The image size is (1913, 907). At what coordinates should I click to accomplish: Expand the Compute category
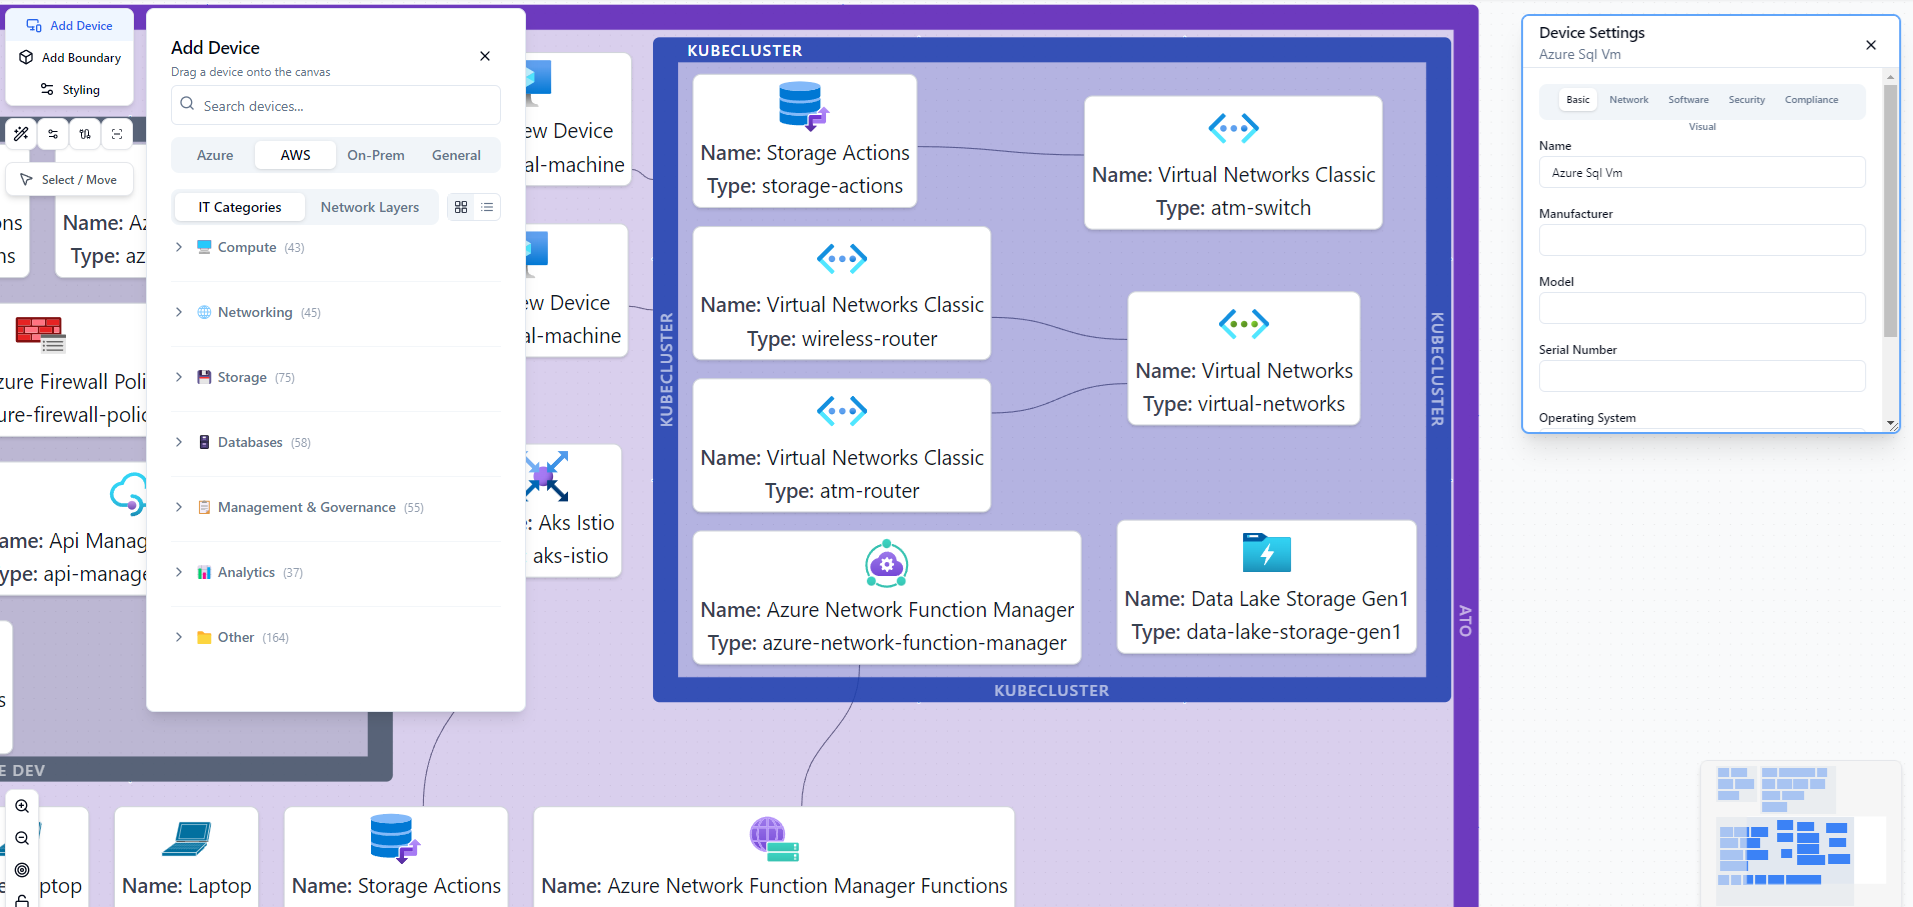[x=336, y=247]
